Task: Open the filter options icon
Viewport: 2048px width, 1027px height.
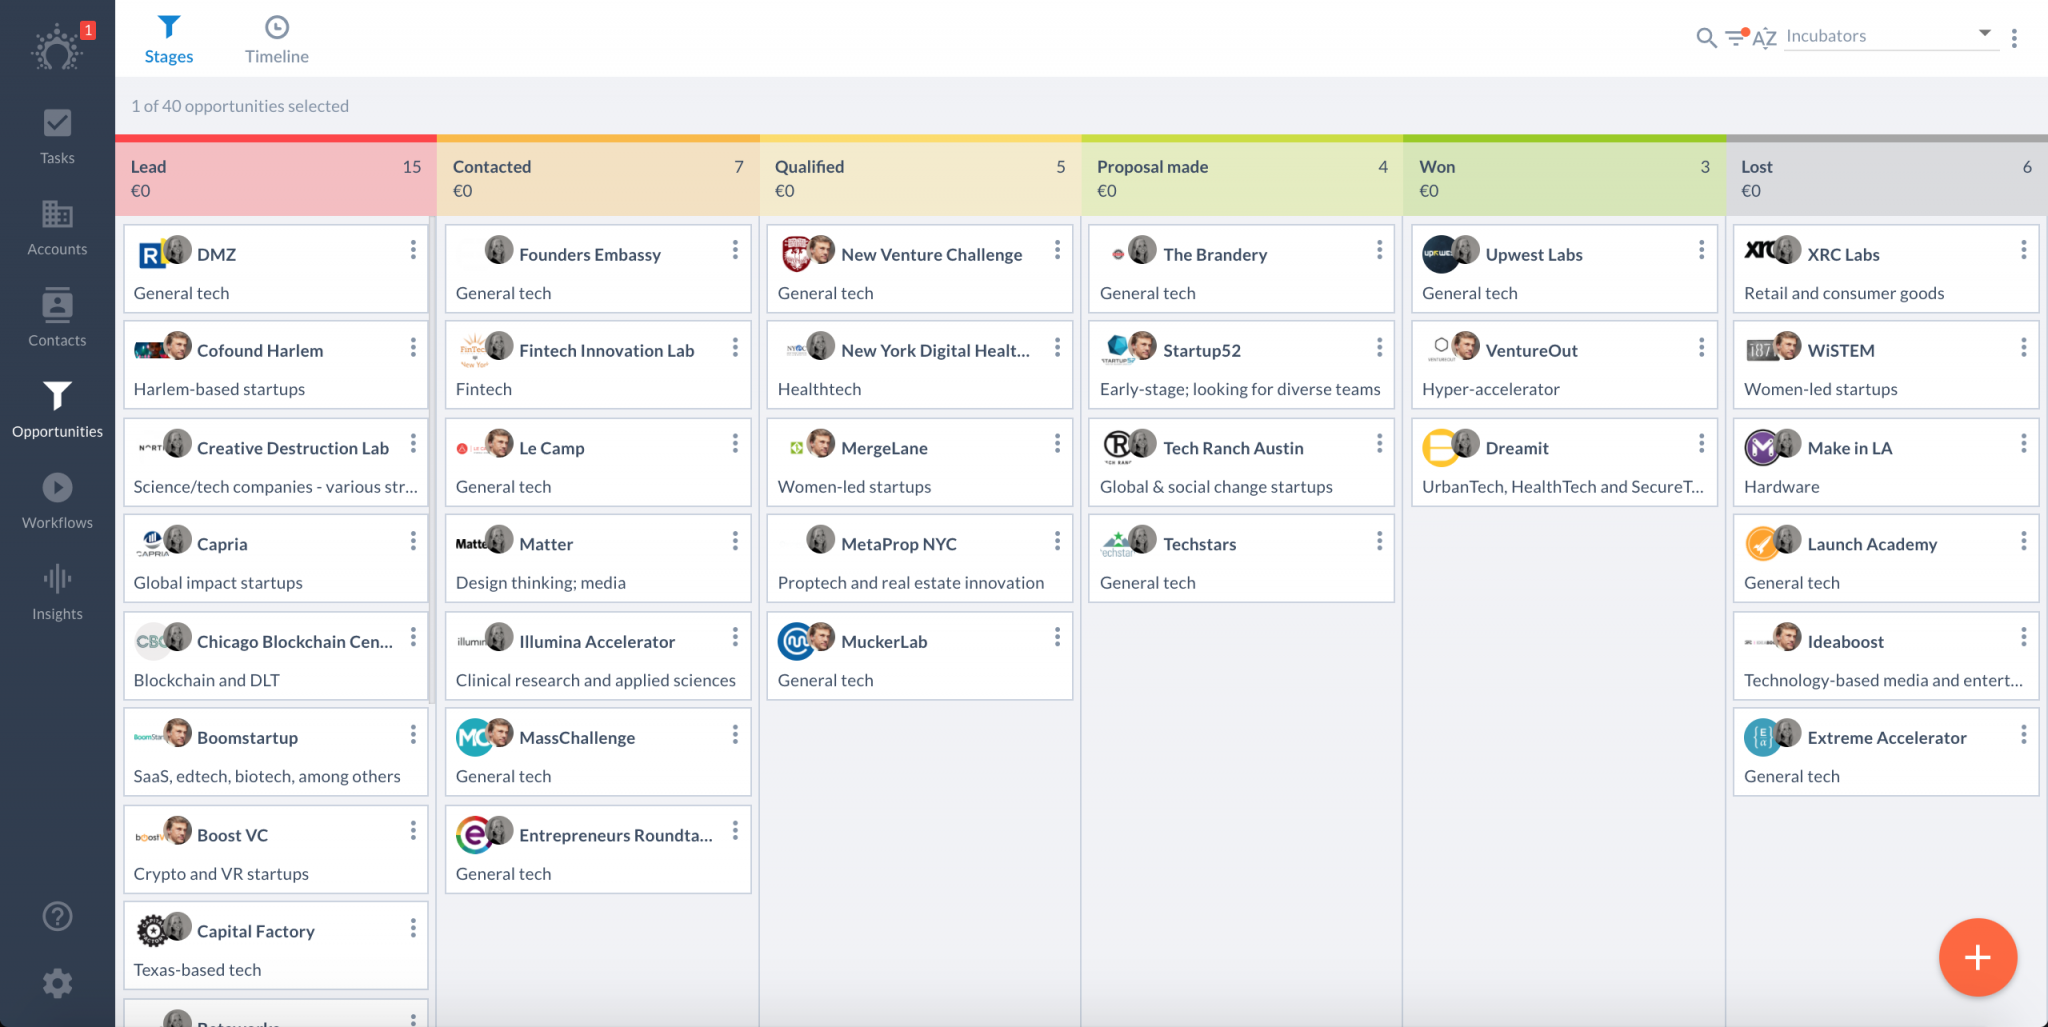Action: [1736, 38]
